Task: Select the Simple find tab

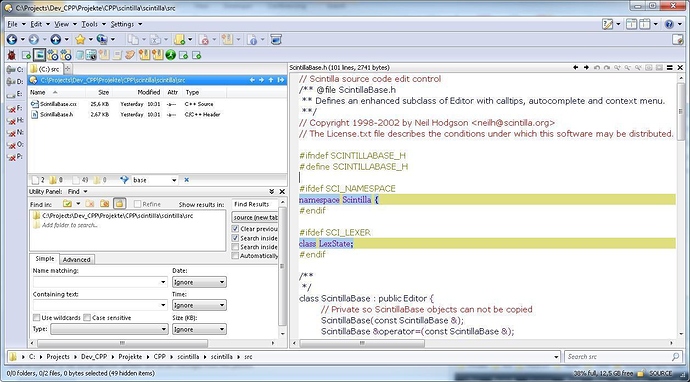Action: click(x=44, y=259)
